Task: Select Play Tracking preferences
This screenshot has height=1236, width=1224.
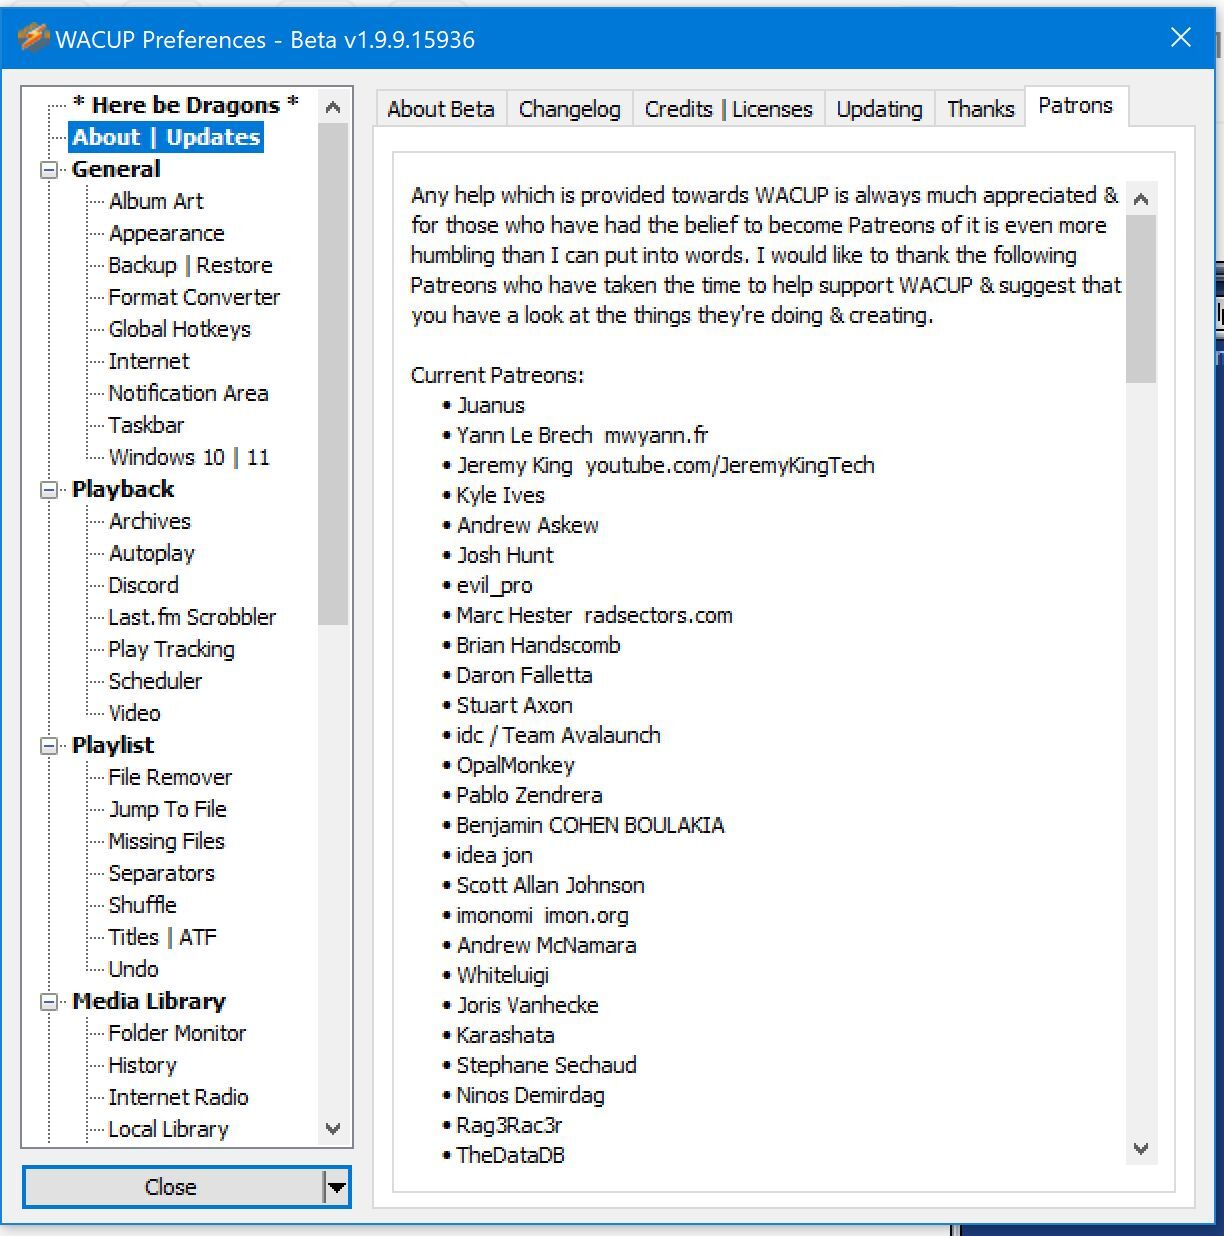Action: click(x=171, y=649)
